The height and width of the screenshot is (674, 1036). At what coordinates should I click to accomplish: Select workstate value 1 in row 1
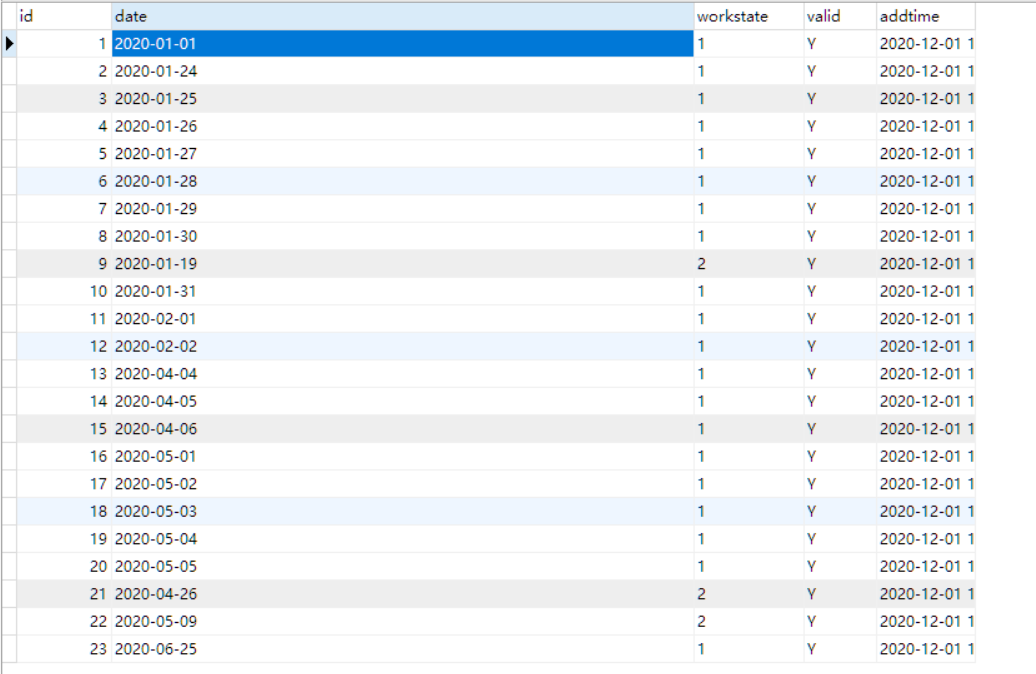click(x=749, y=44)
